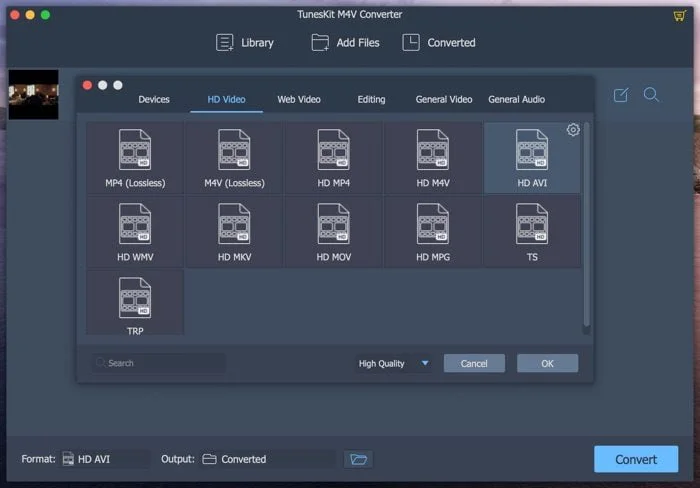Pick the TS format tile

point(532,232)
